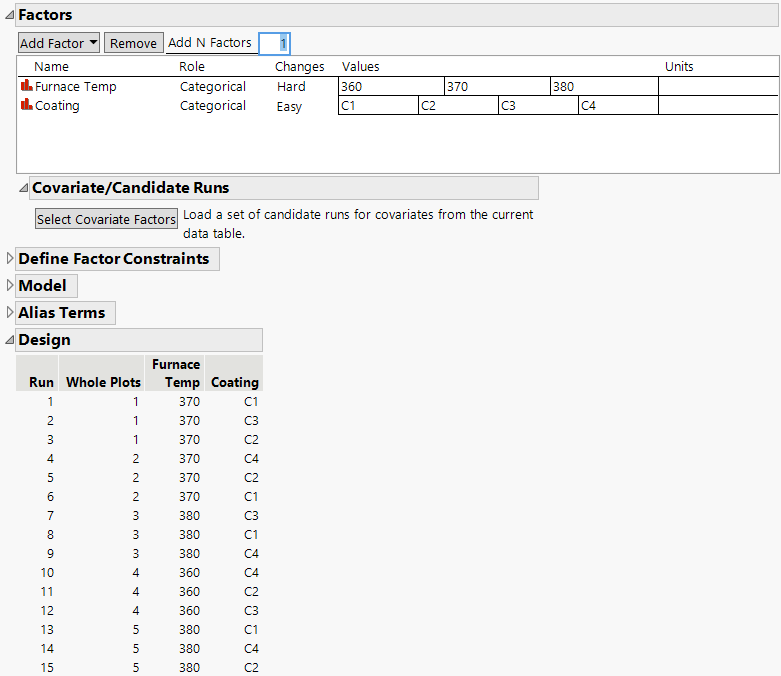
Task: Click the Coating units cell
Action: coord(718,105)
